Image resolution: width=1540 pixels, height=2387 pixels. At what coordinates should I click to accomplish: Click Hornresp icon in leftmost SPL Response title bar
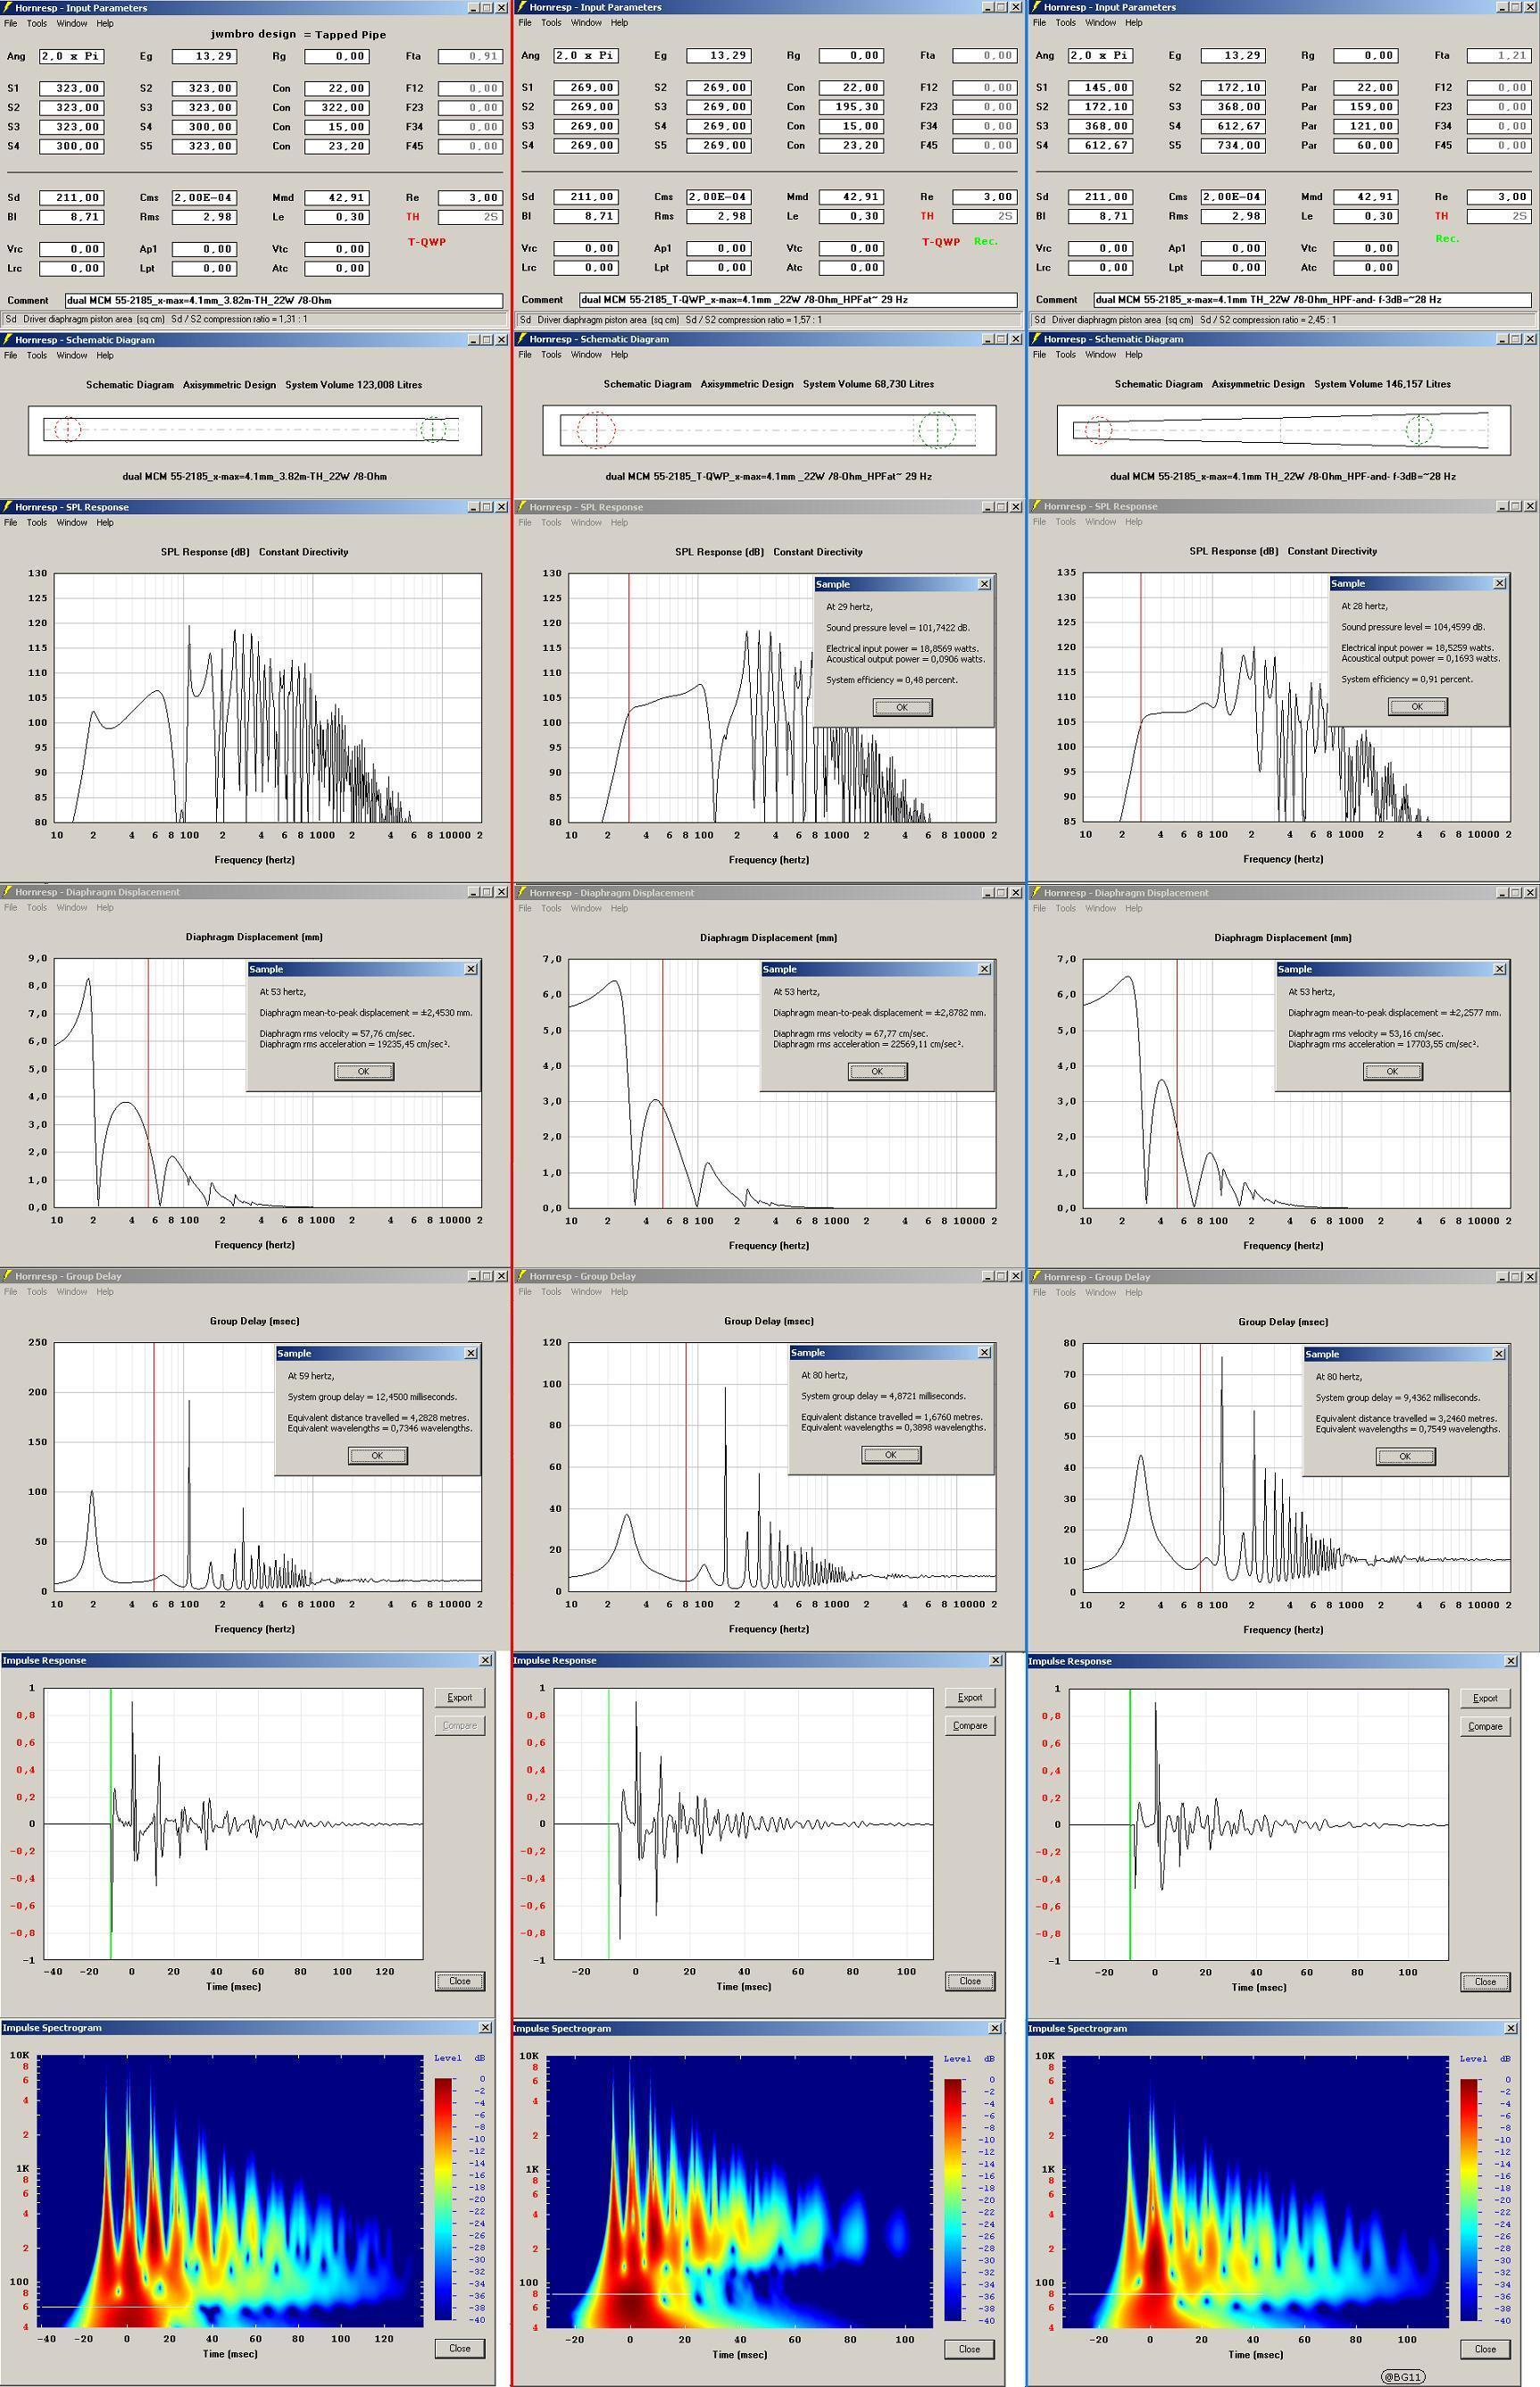(x=8, y=507)
